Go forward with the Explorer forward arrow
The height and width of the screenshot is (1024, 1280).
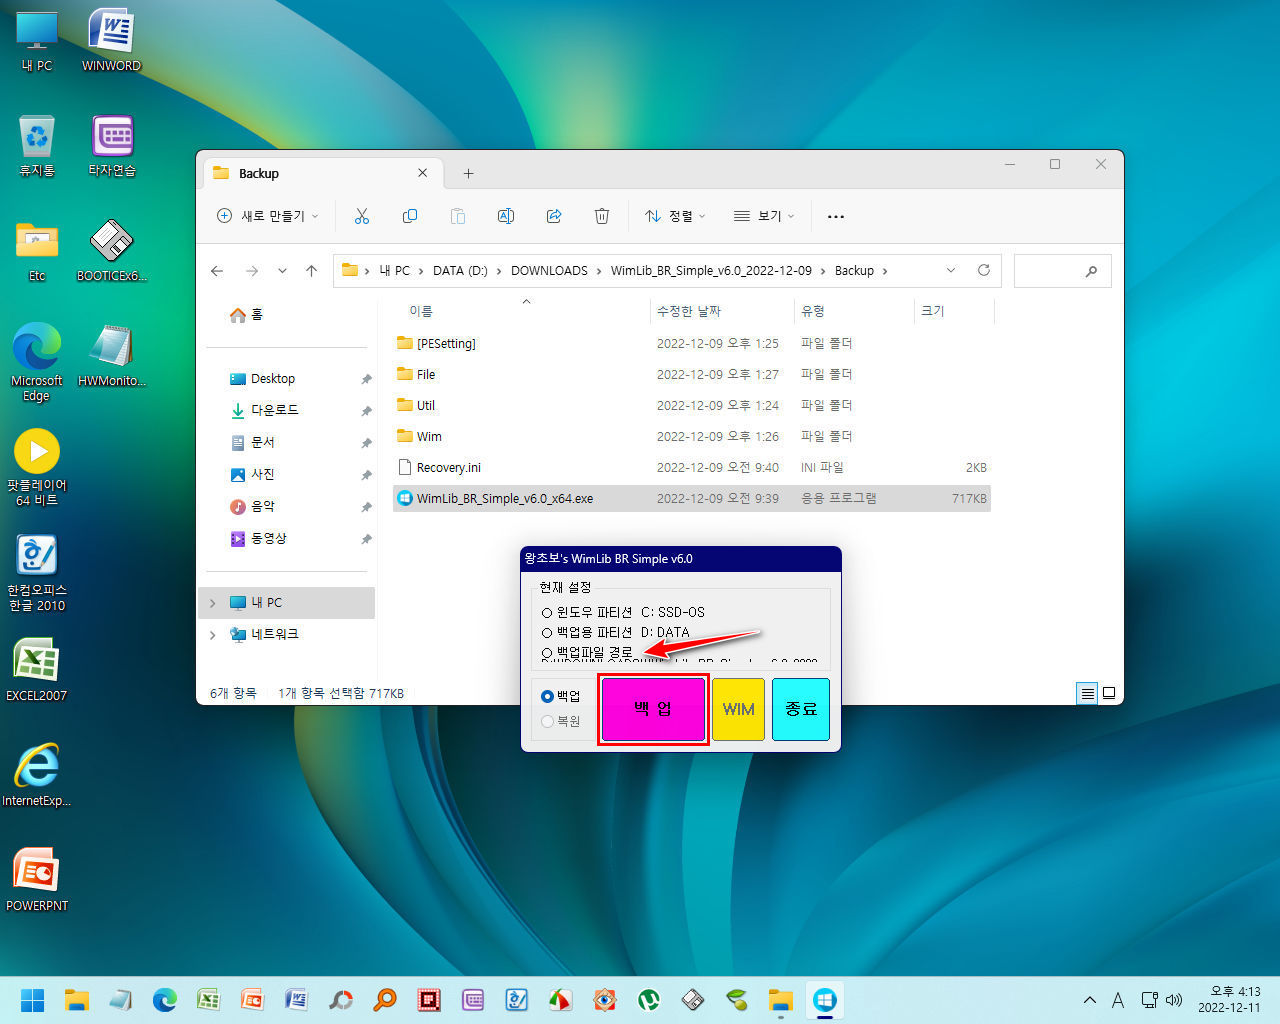(252, 271)
